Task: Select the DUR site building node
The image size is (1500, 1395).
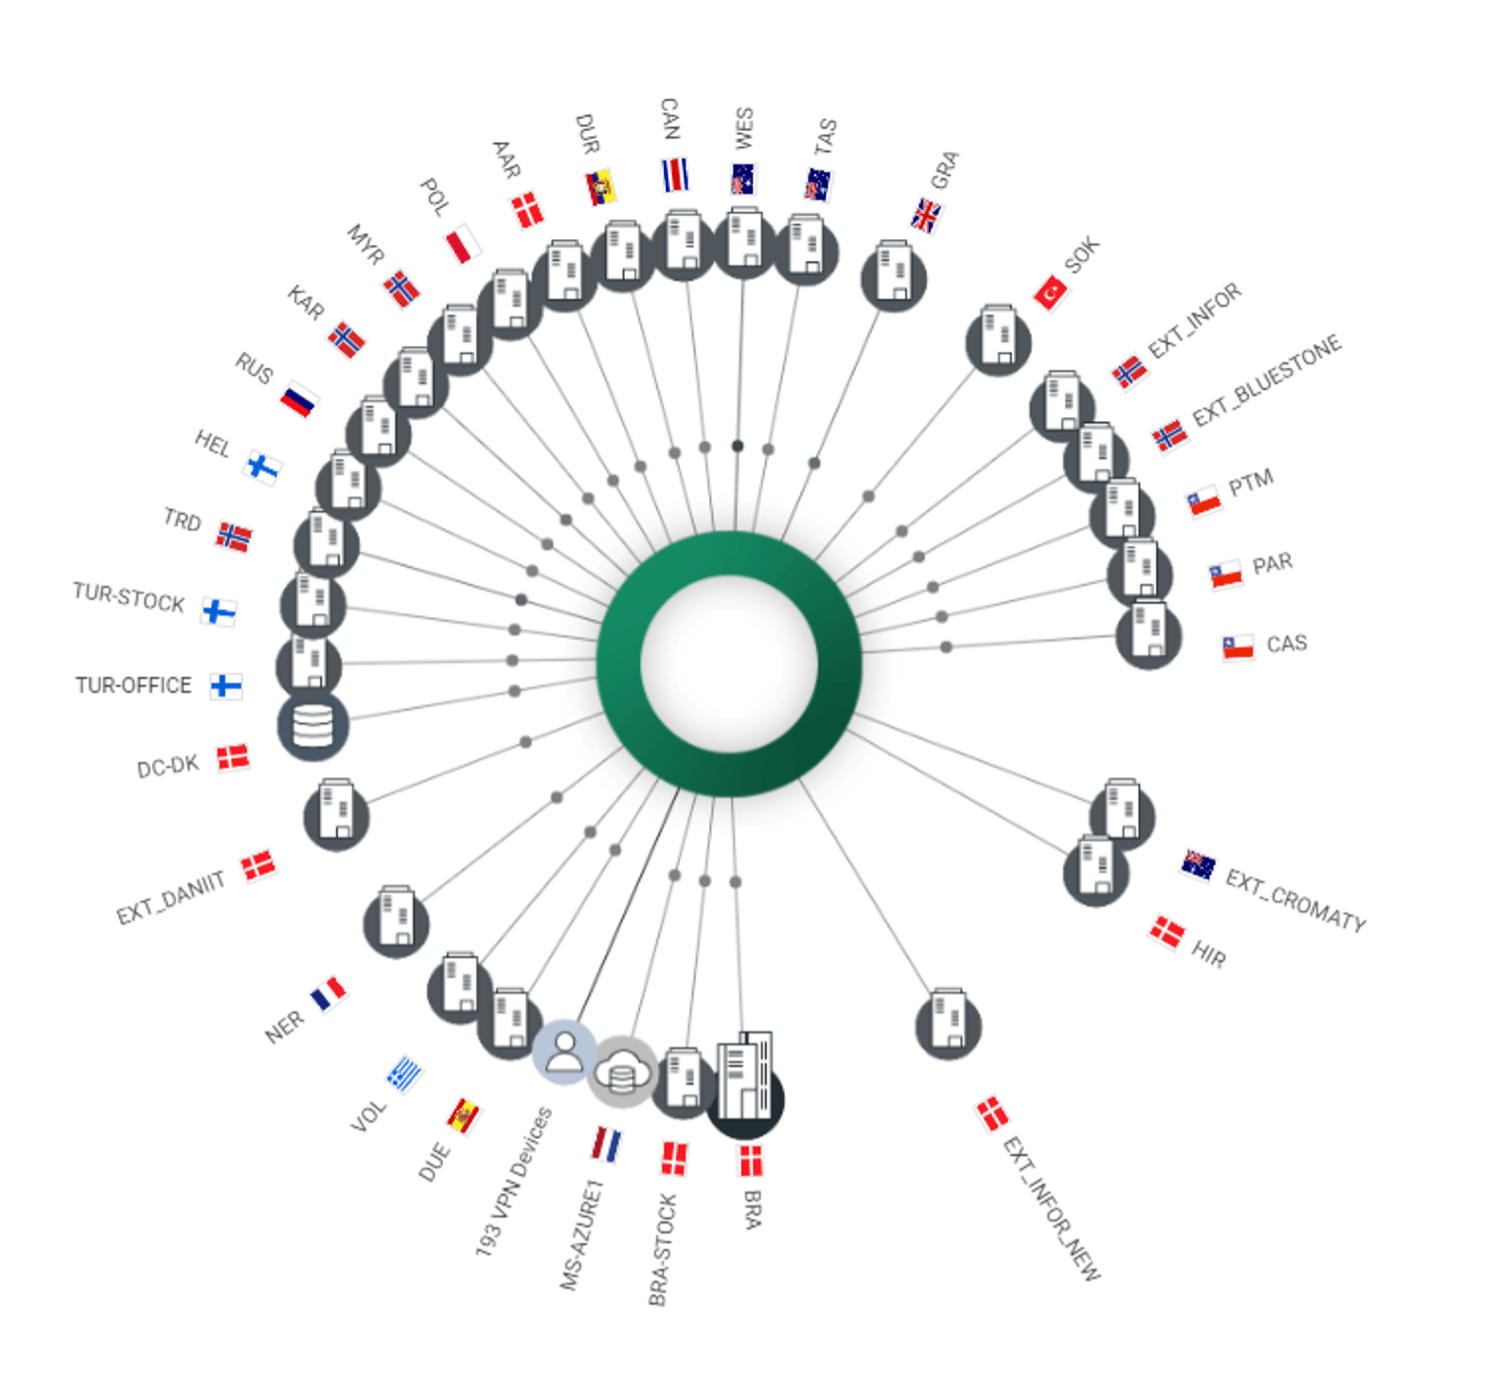Action: (x=623, y=256)
